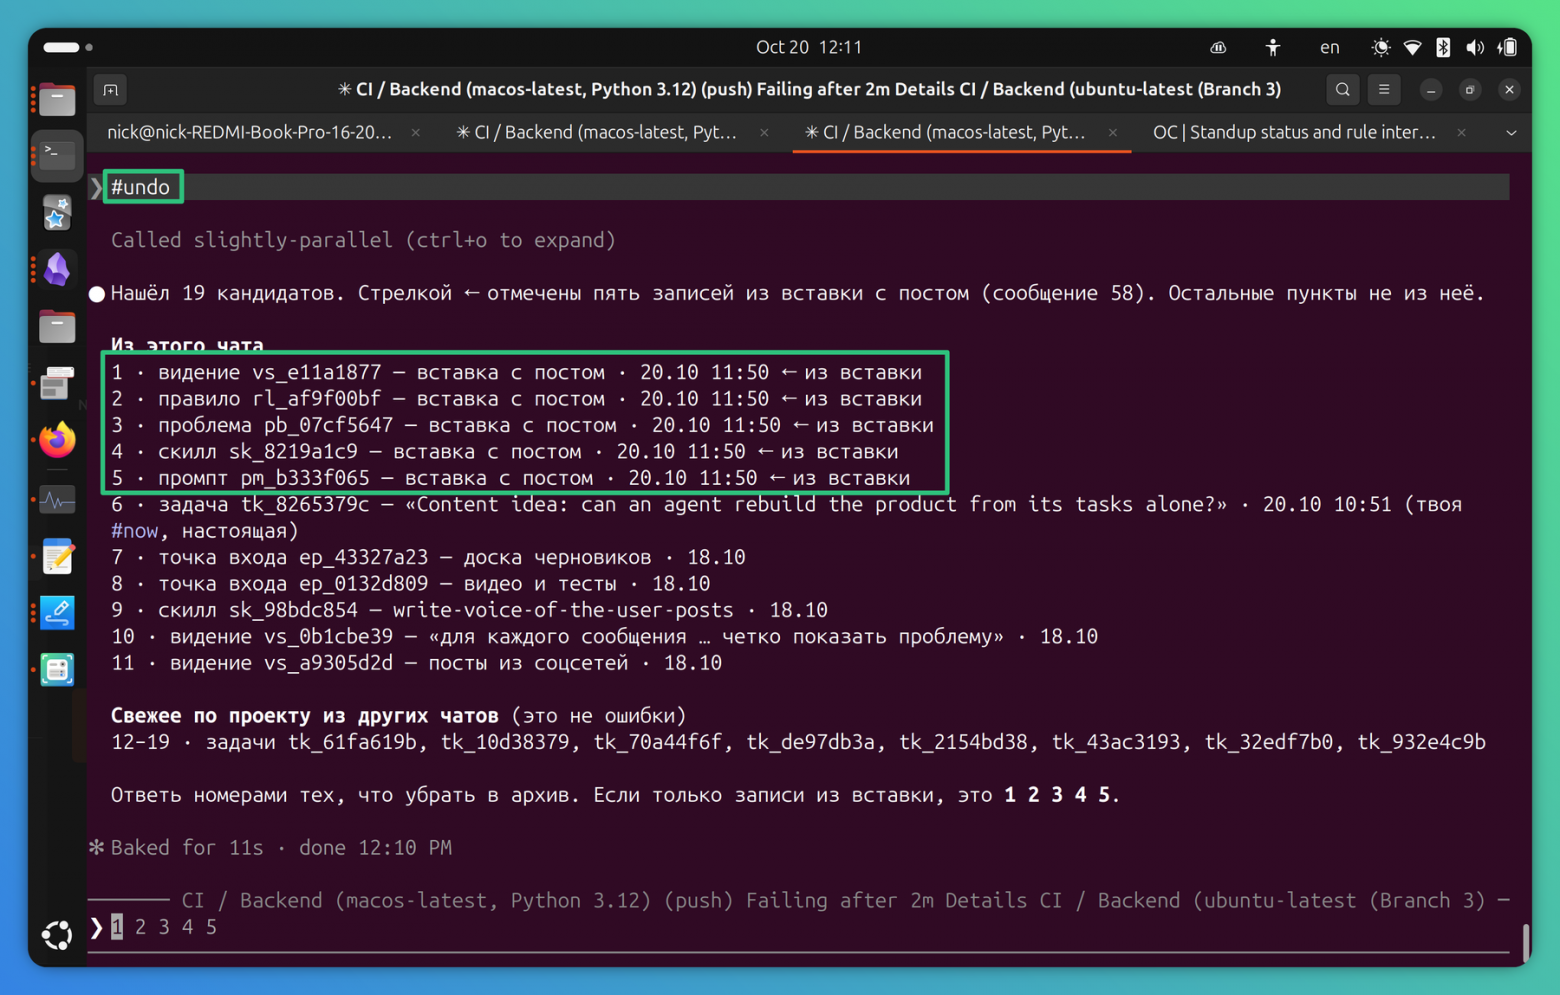Open the Terminal app in the dock
Screen dimensions: 1560x995
57,155
